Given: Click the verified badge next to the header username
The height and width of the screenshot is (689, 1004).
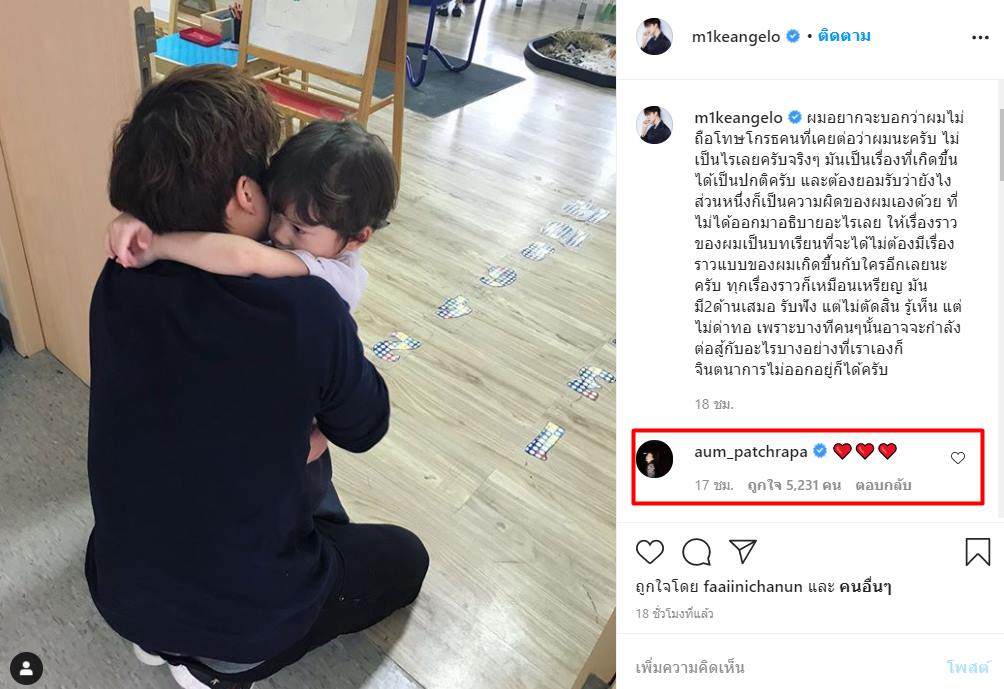Looking at the screenshot, I should [x=793, y=36].
